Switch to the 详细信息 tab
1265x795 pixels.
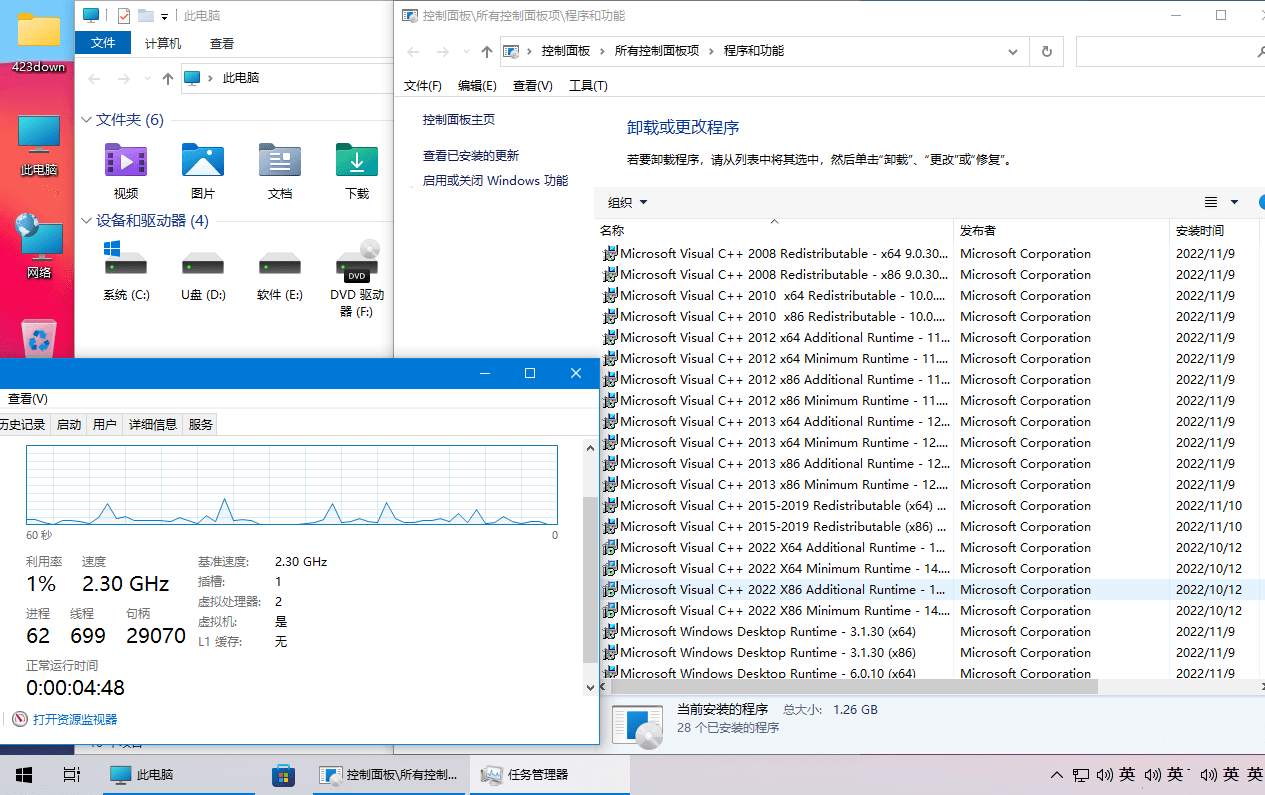[152, 424]
